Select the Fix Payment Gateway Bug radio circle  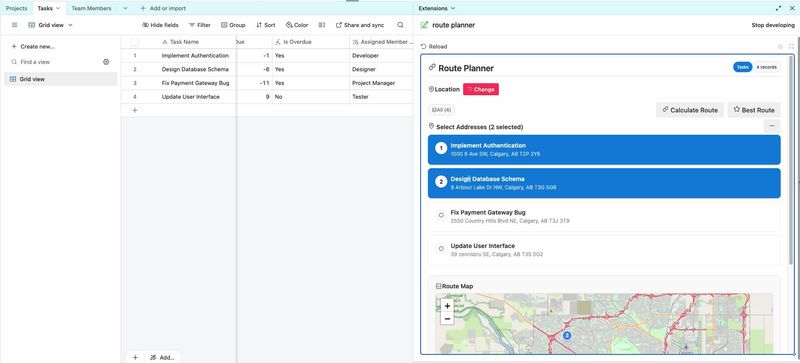[x=441, y=215]
